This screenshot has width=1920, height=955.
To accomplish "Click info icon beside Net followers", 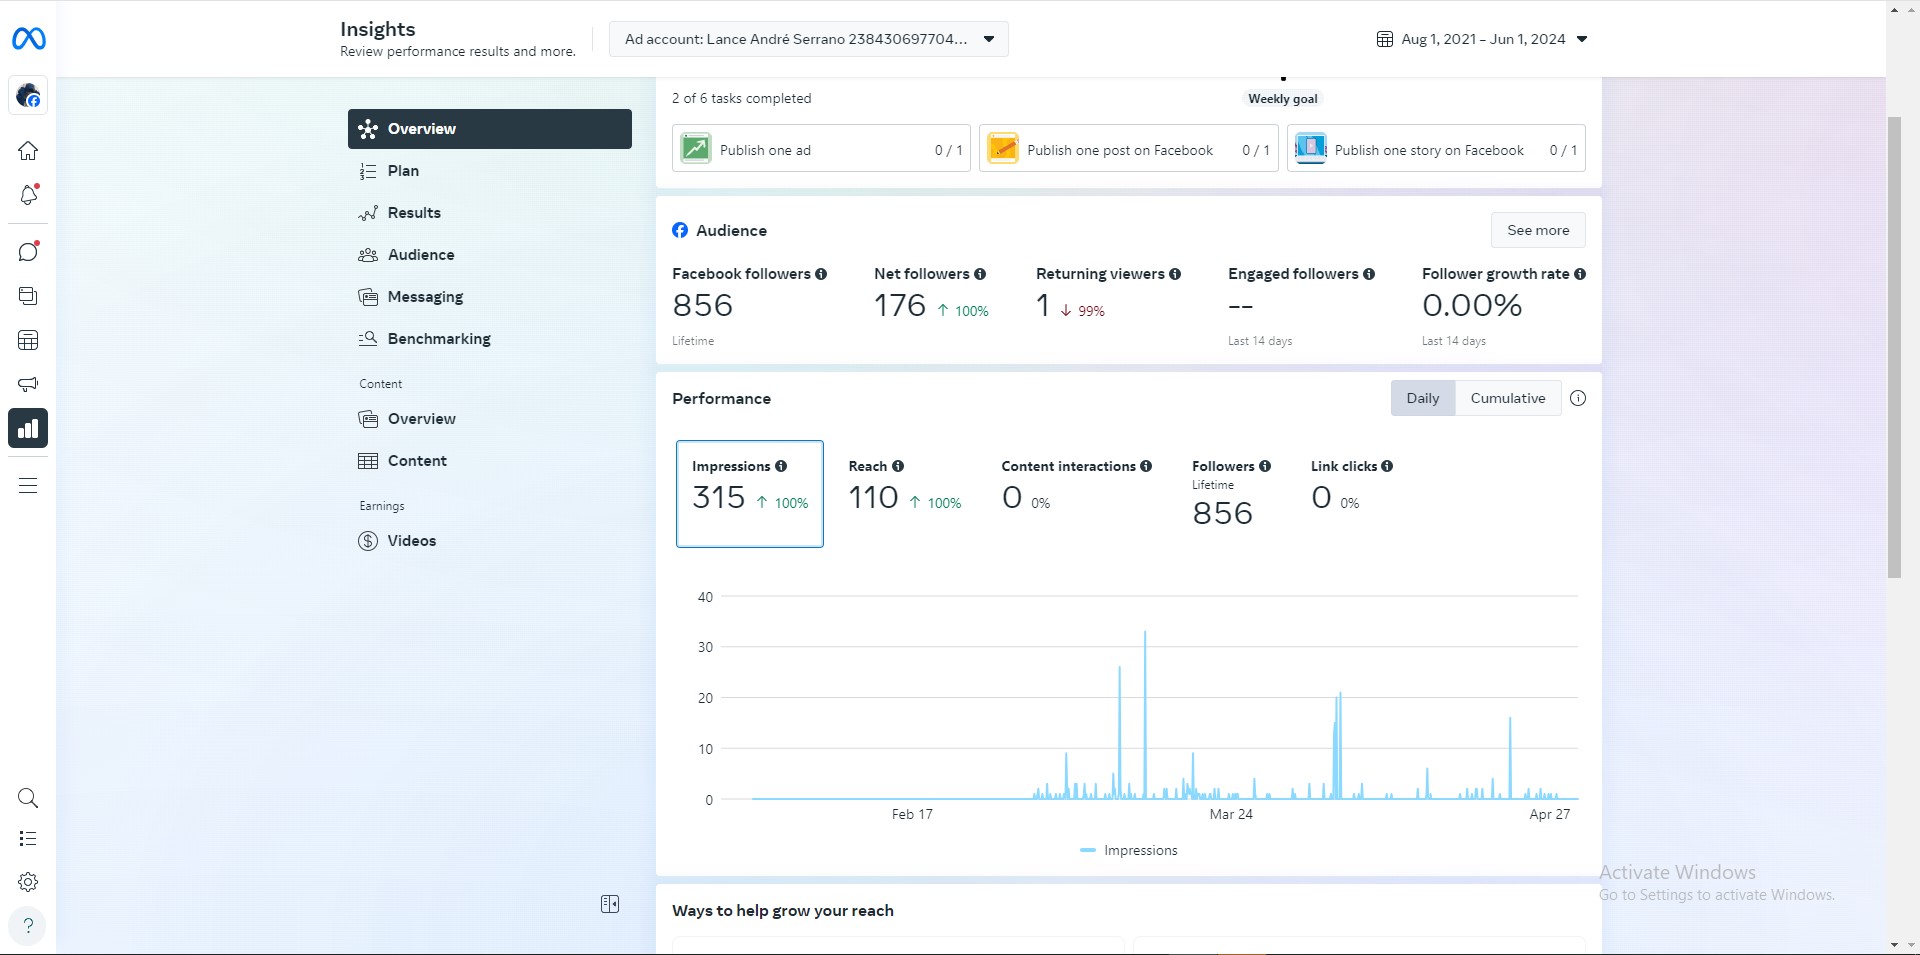I will click(x=980, y=274).
